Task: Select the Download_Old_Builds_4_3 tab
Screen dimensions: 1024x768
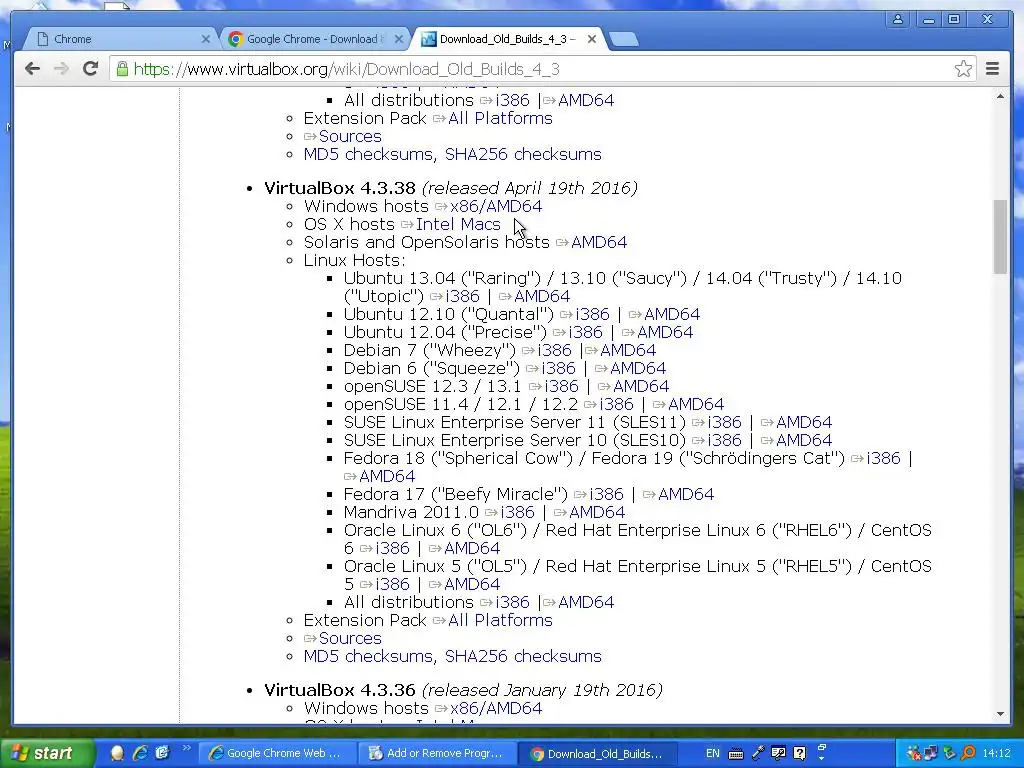Action: tap(506, 39)
